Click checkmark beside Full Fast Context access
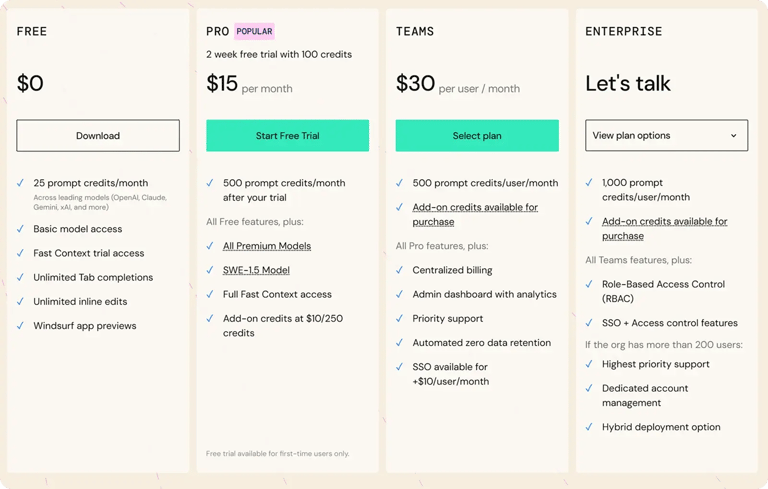The width and height of the screenshot is (768, 489). [x=210, y=294]
